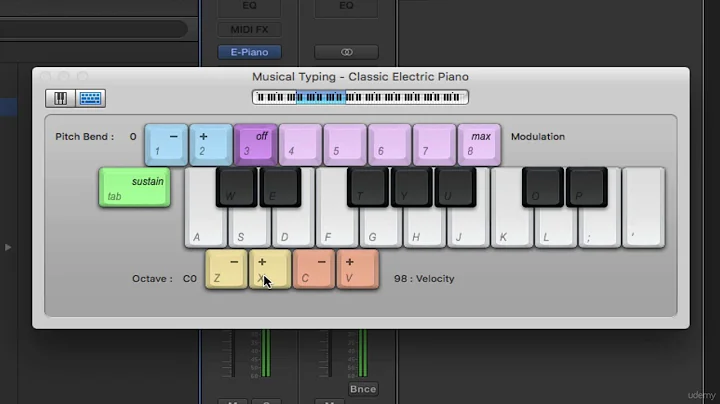720x404 pixels.
Task: Decrease velocity with the C key
Action: point(314,269)
